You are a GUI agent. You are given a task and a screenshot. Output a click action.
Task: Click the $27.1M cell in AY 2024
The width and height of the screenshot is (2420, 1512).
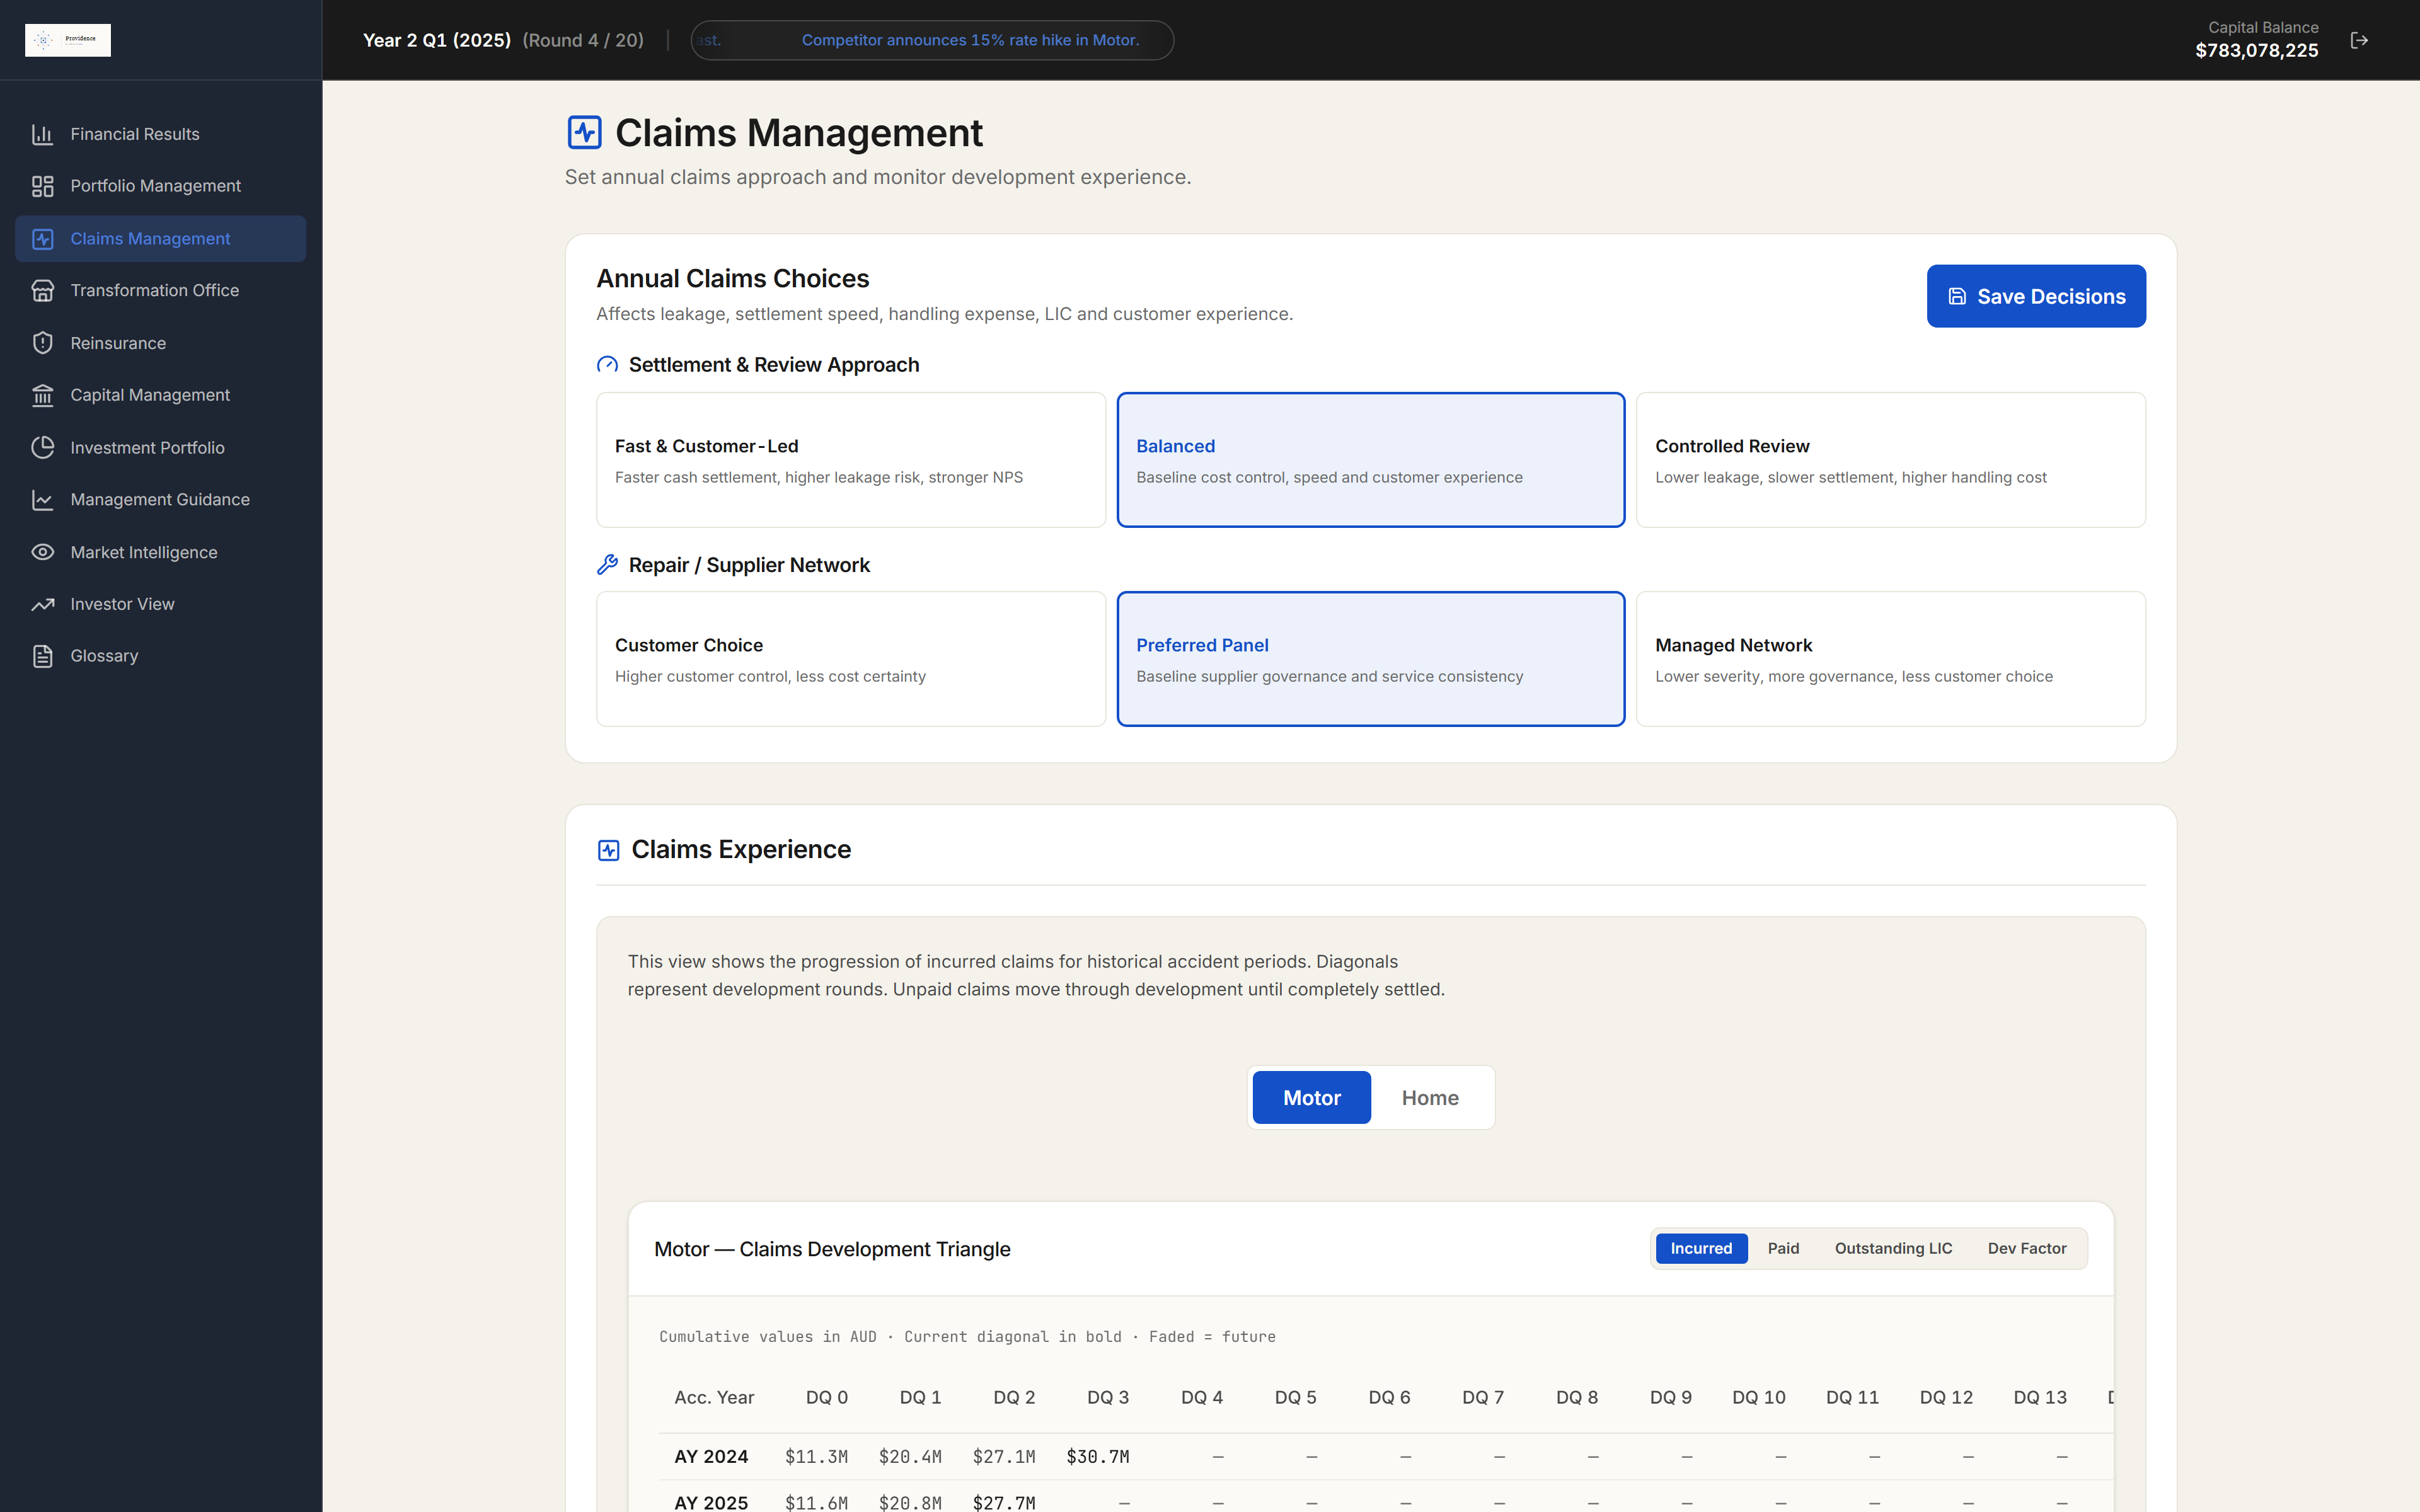pyautogui.click(x=1004, y=1457)
